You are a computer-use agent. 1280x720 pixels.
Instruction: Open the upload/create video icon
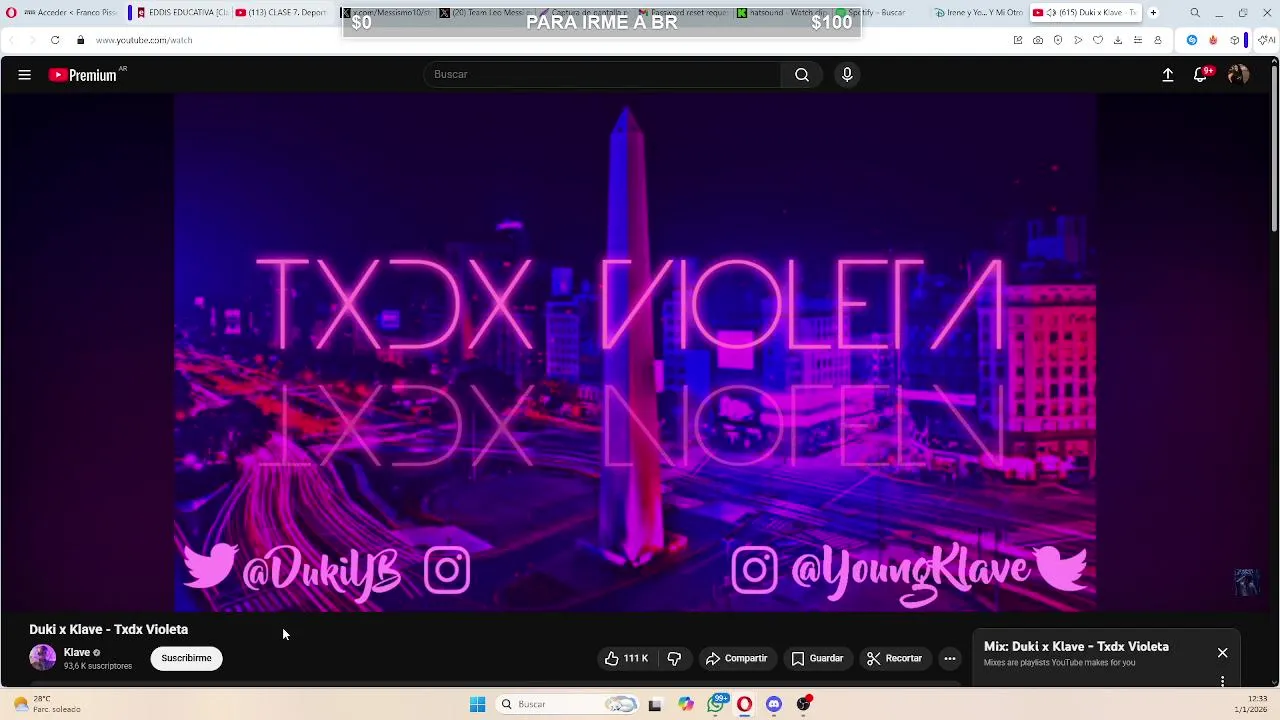[x=1167, y=75]
